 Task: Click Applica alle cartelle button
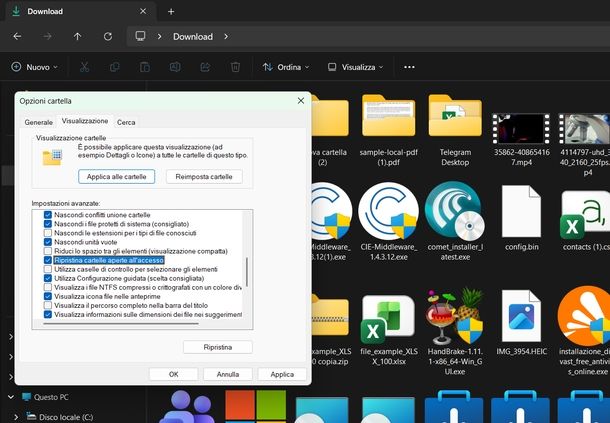[116, 177]
